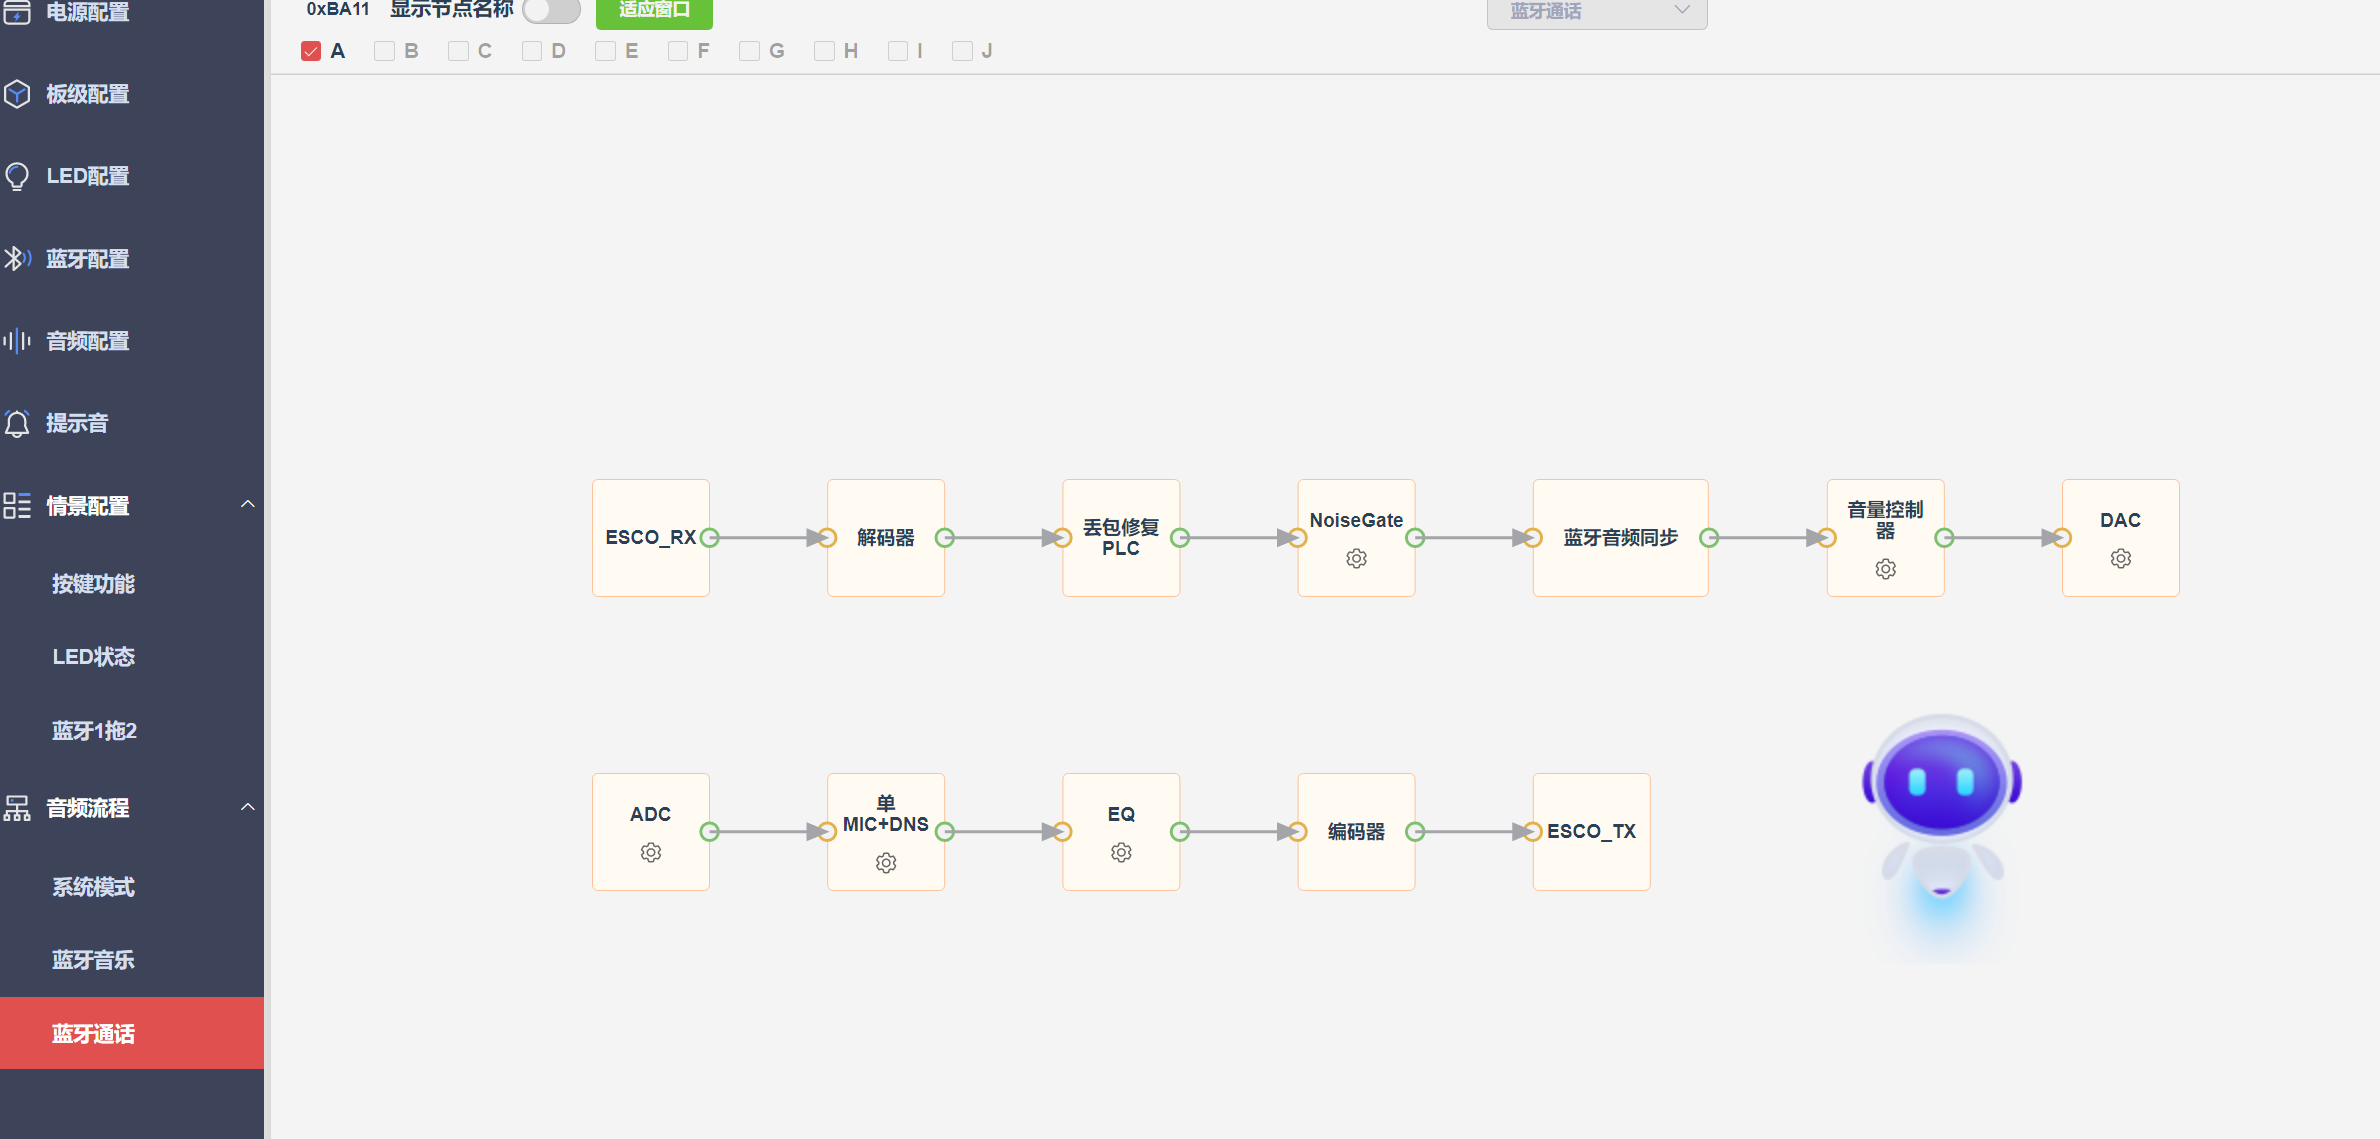
Task: Click the 音频流程 hierarchy icon
Action: click(x=17, y=808)
